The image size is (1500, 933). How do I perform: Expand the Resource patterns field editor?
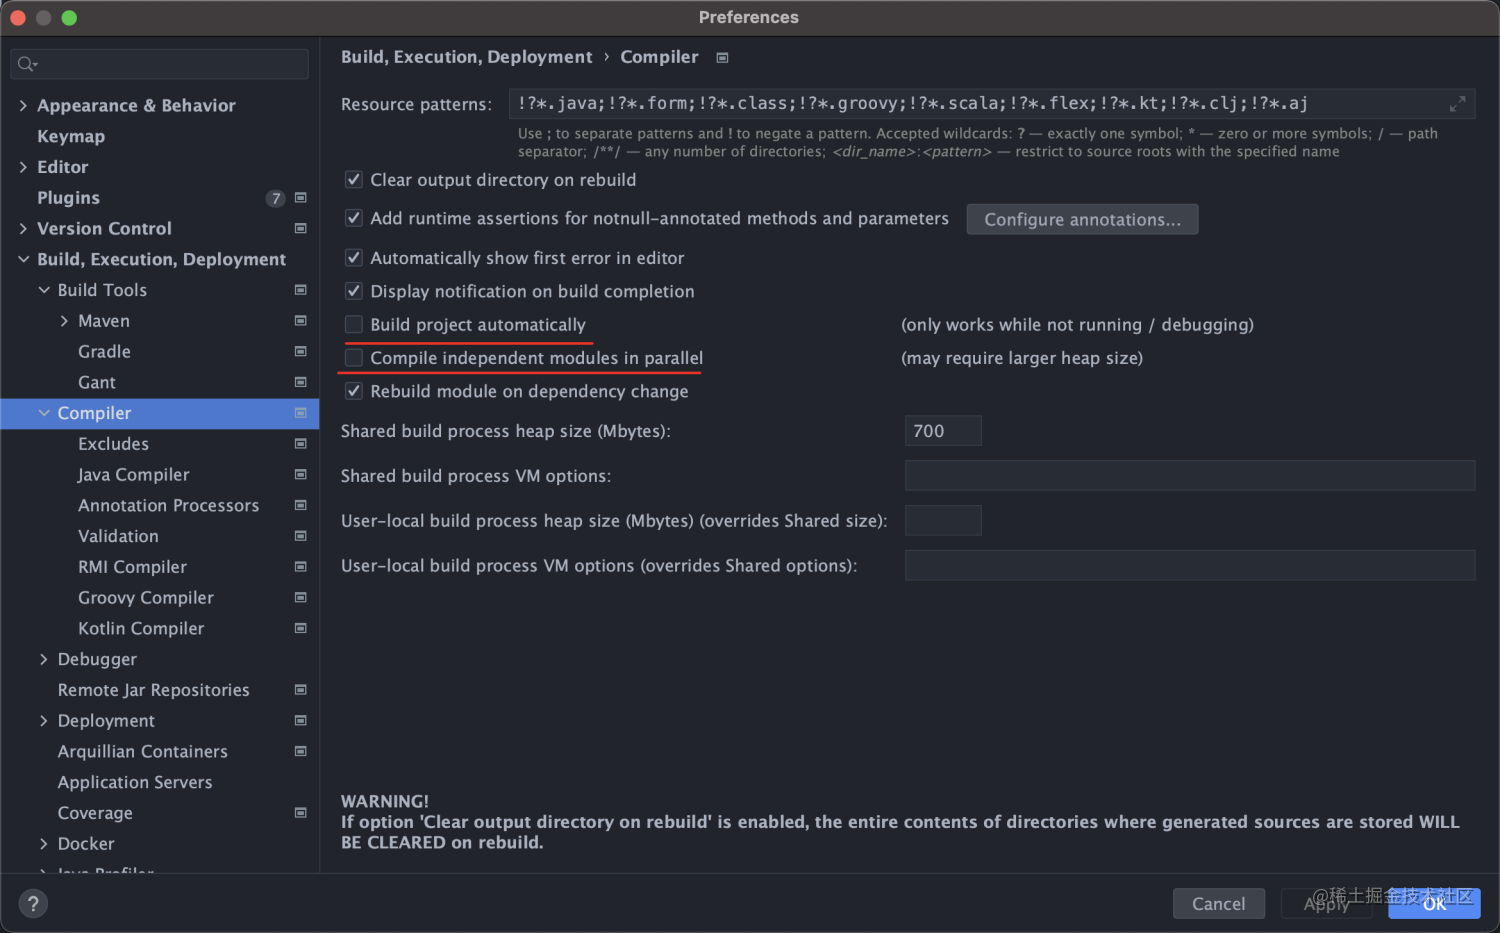click(1457, 104)
